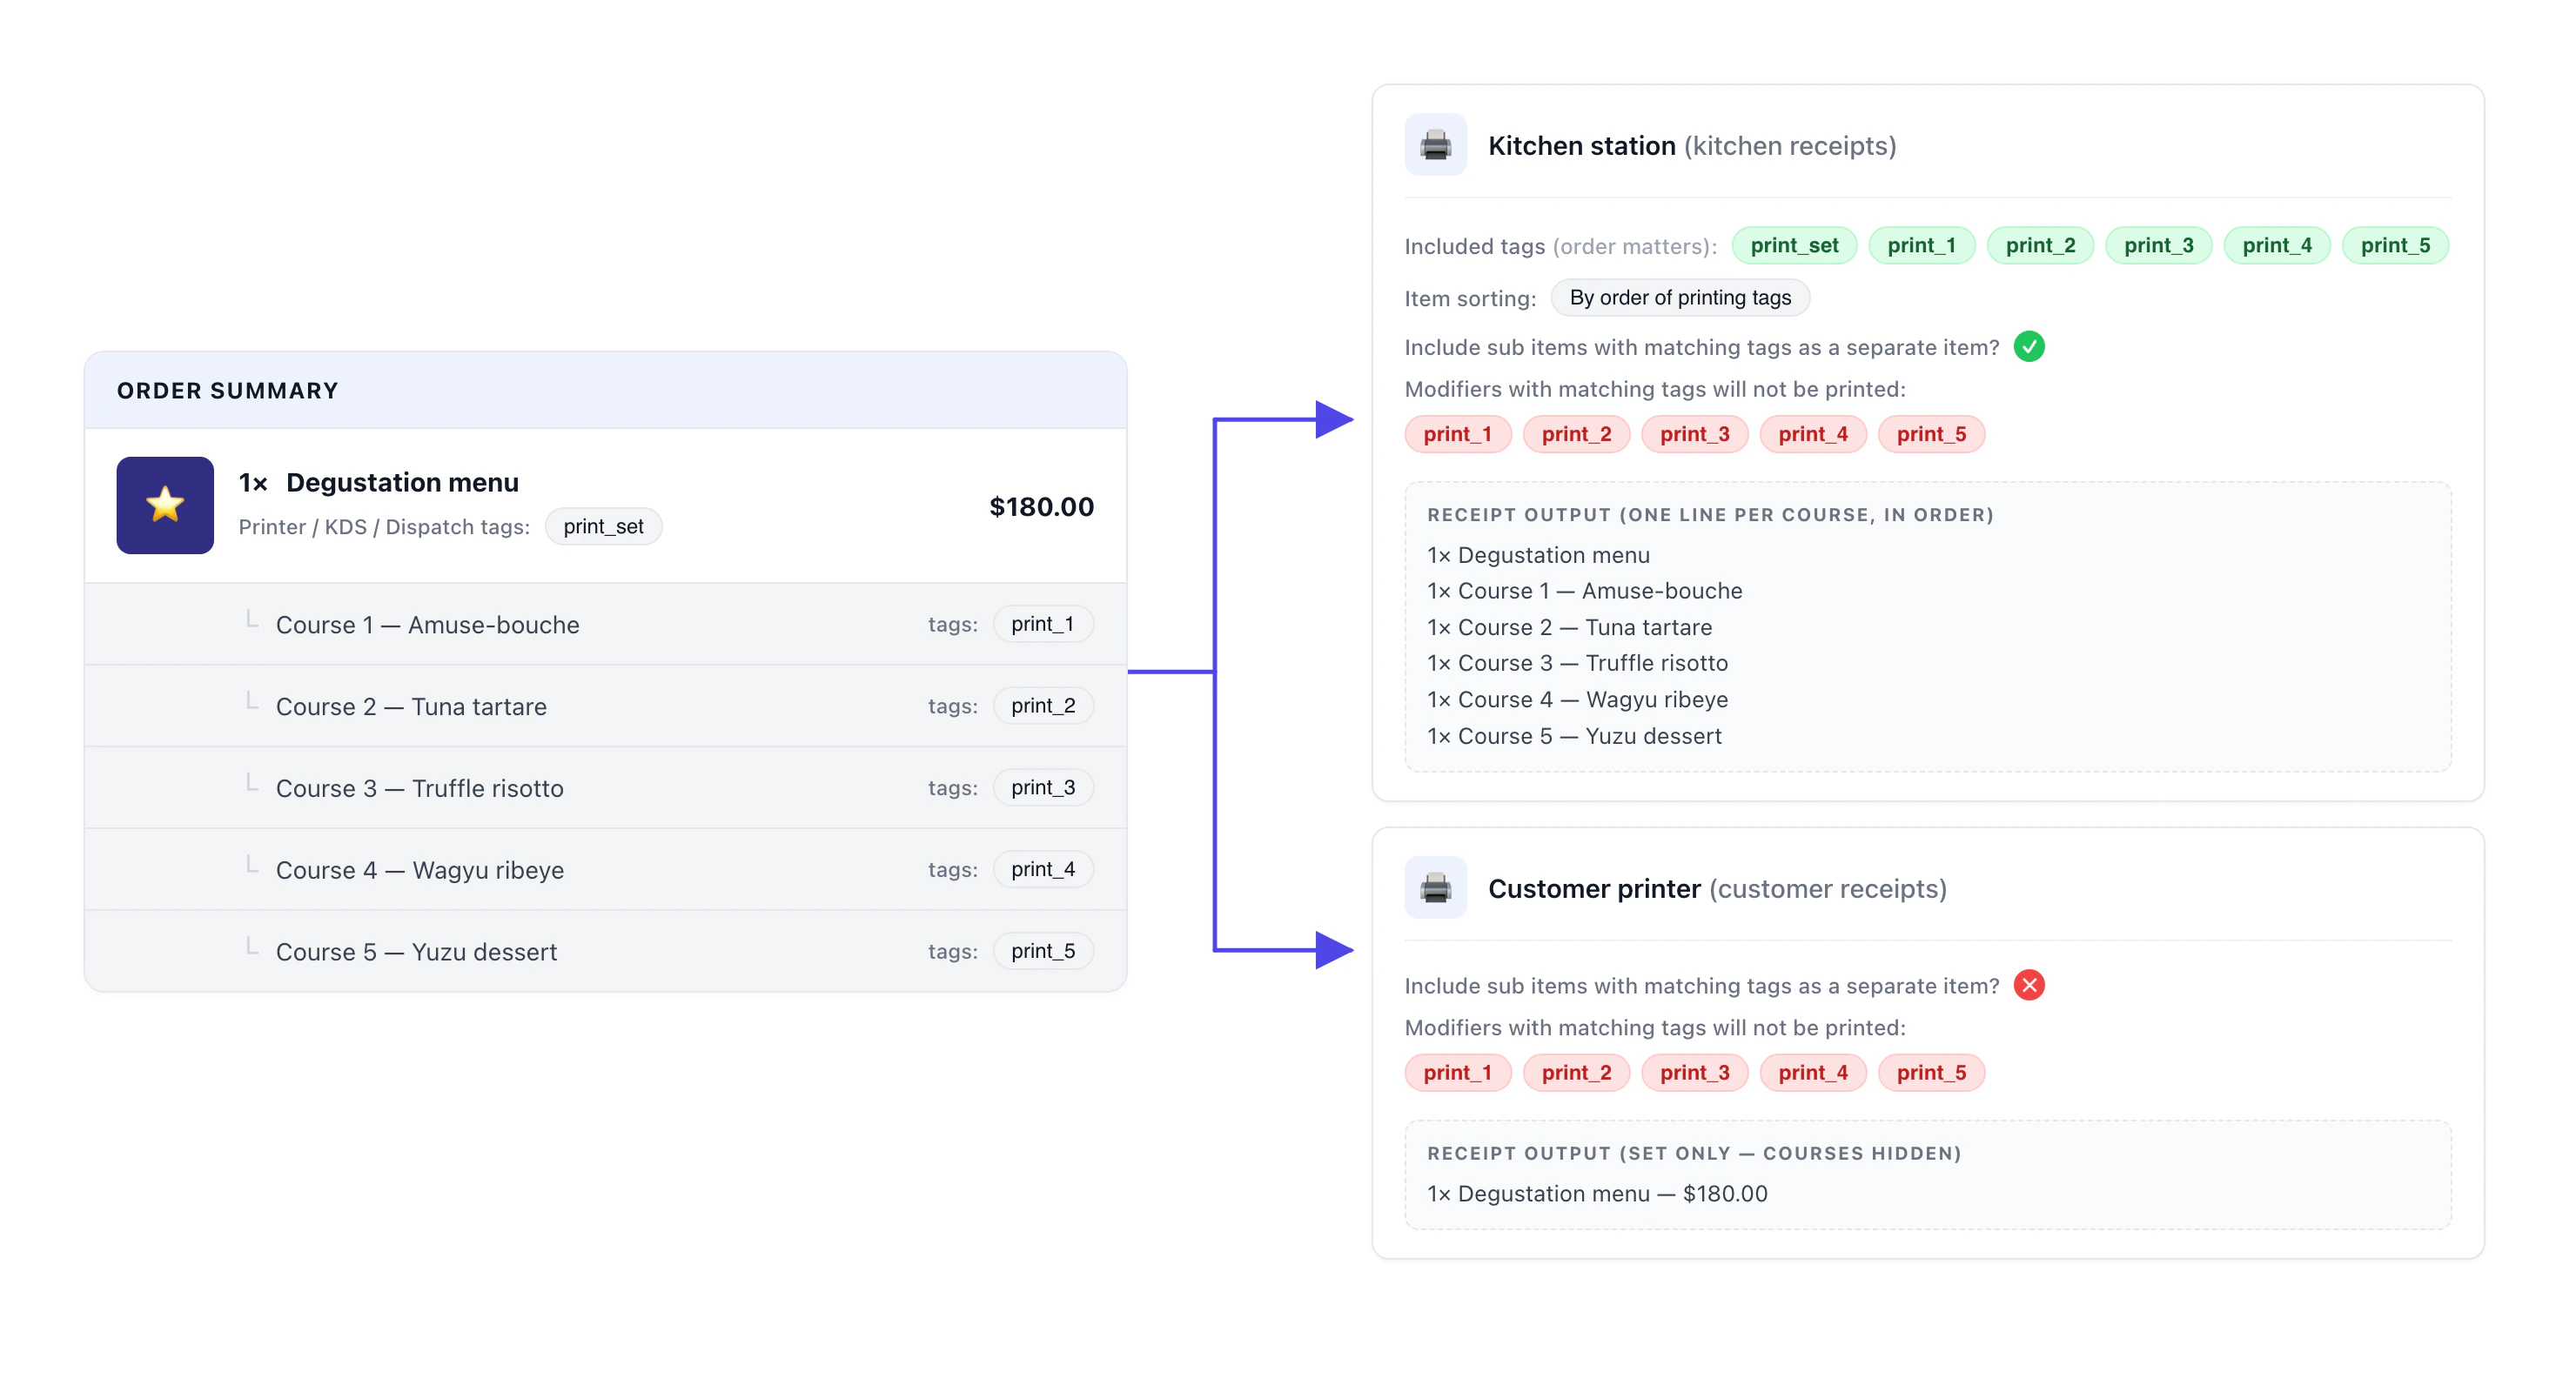Viewport: 2576px width, 1392px height.
Task: Toggle the green checkmark for kitchen sub items
Action: 2029,347
